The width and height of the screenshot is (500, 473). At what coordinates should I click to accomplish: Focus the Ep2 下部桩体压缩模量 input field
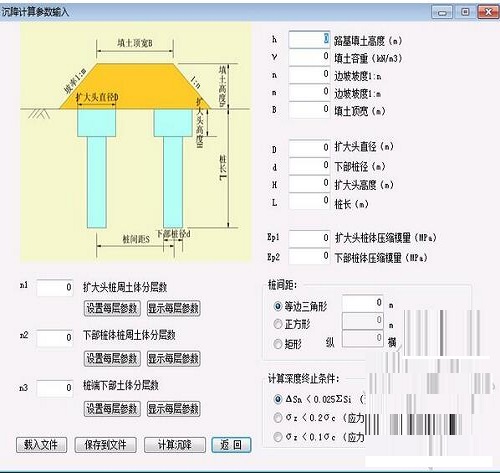[x=309, y=256]
